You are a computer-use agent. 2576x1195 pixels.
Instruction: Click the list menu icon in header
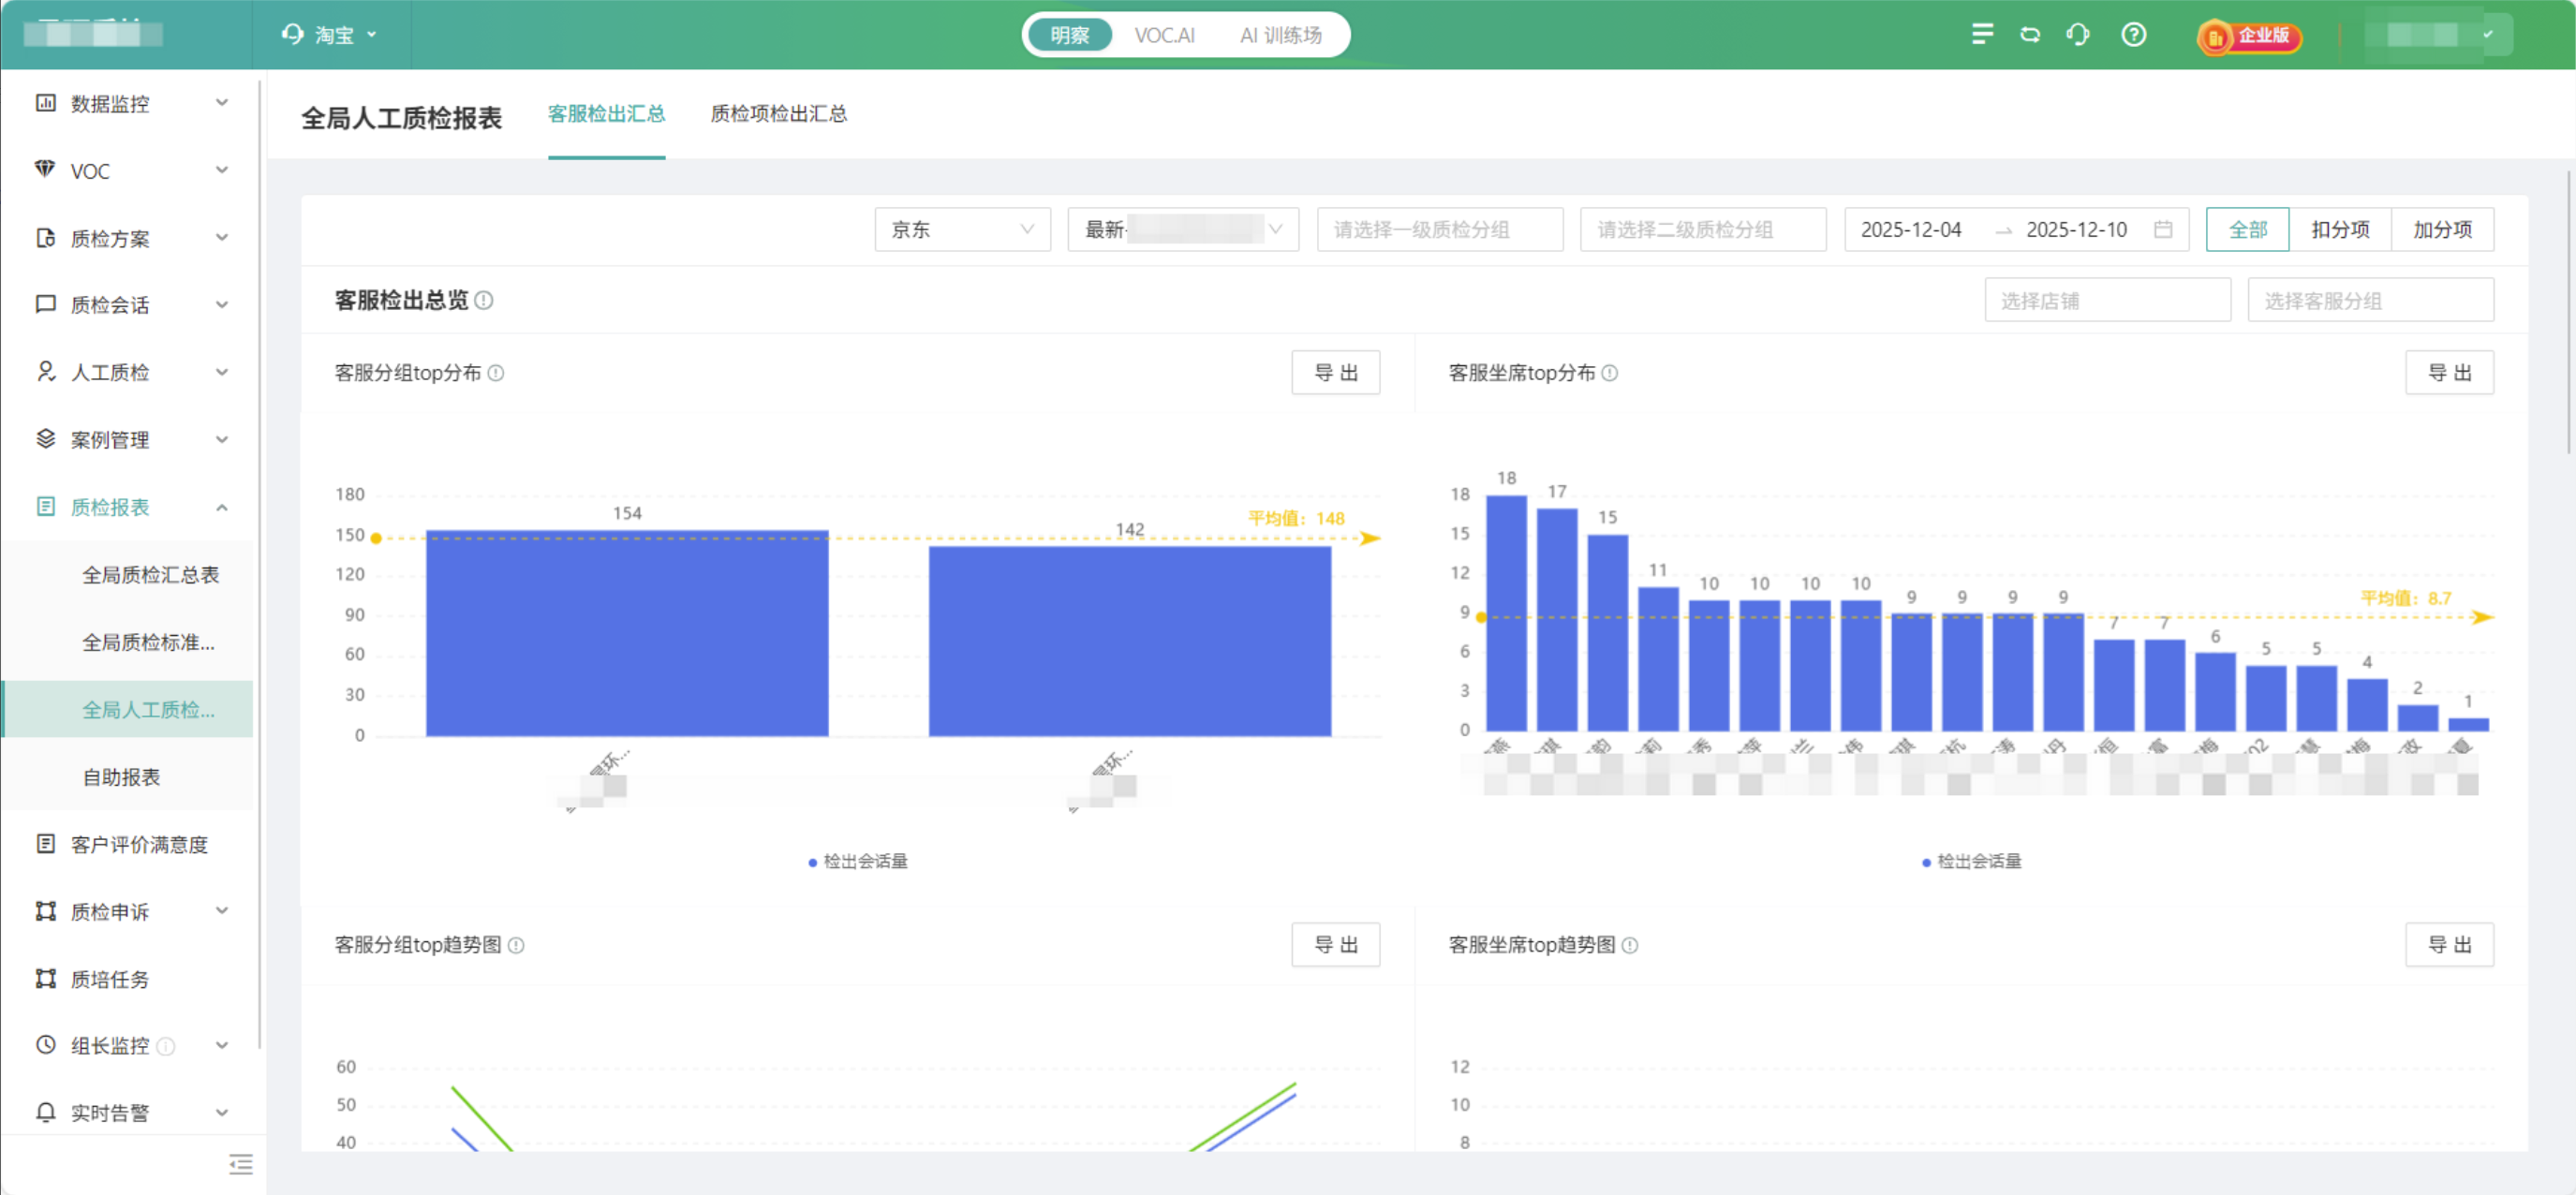(x=1982, y=35)
